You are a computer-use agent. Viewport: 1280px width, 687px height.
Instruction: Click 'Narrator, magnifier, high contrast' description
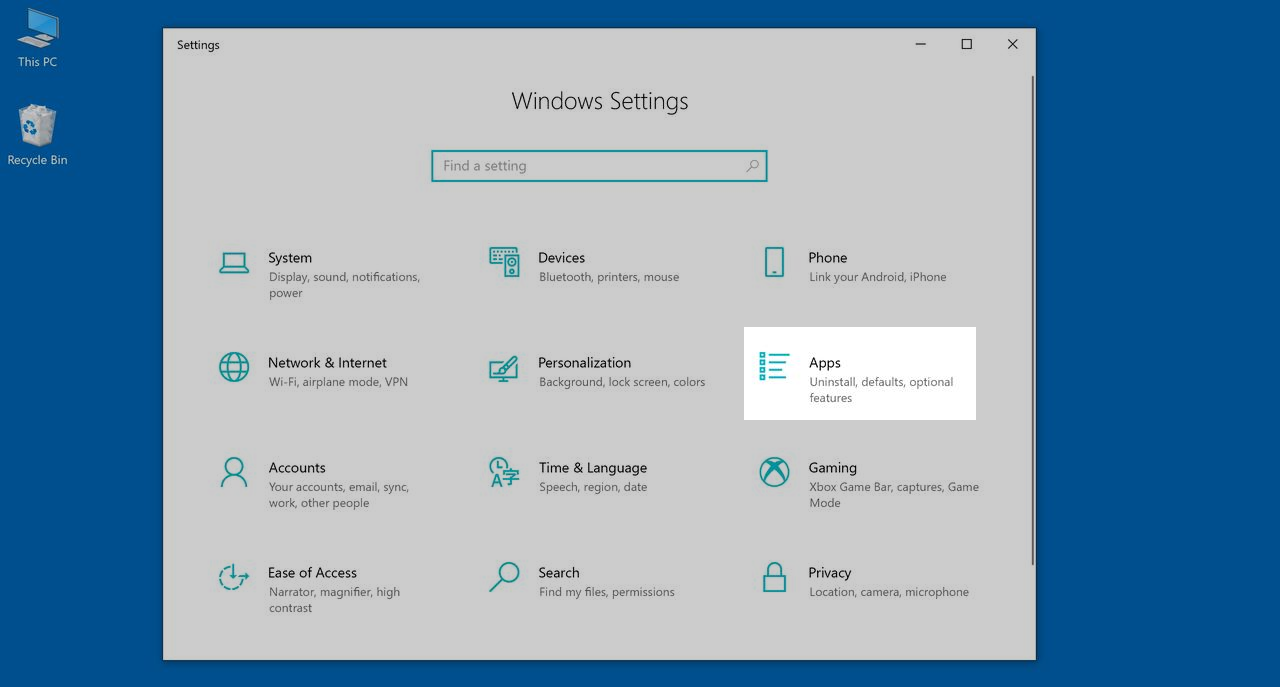[334, 600]
